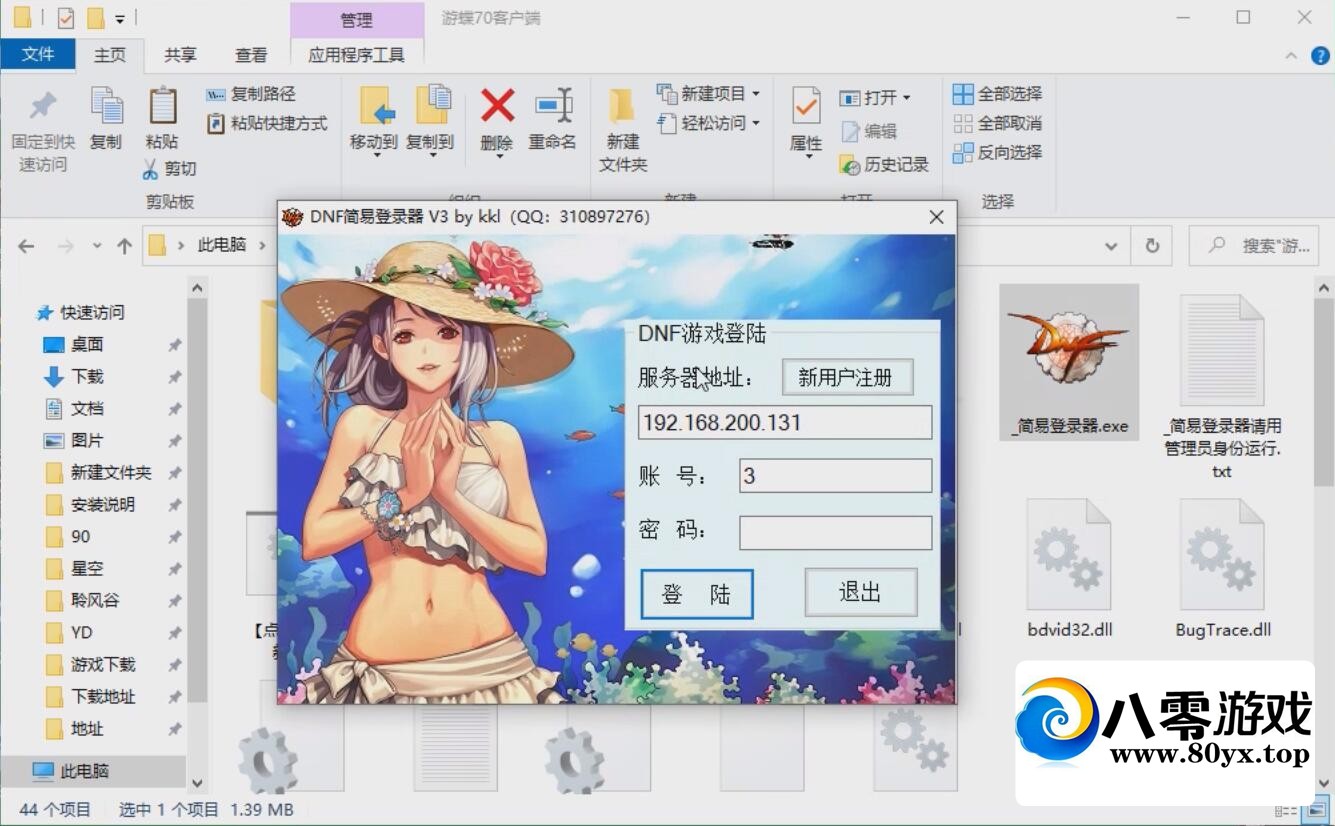The image size is (1335, 826).
Task: Click Pin to Quick Access icon
Action: 43,106
